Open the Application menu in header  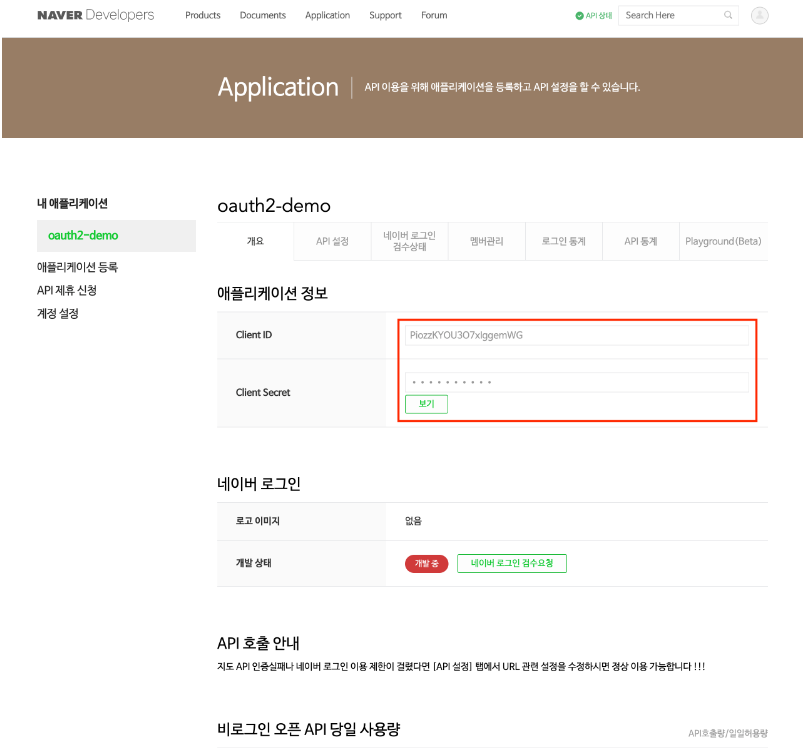(327, 15)
